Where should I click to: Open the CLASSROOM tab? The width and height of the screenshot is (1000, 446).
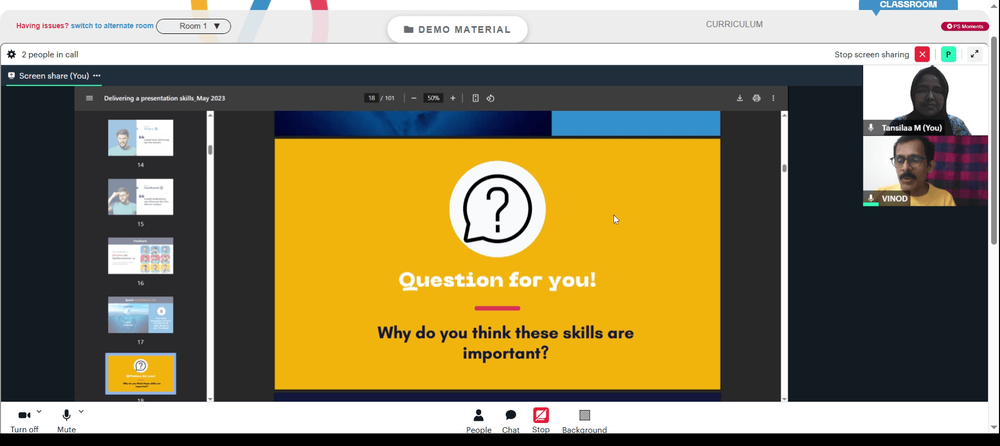point(908,5)
